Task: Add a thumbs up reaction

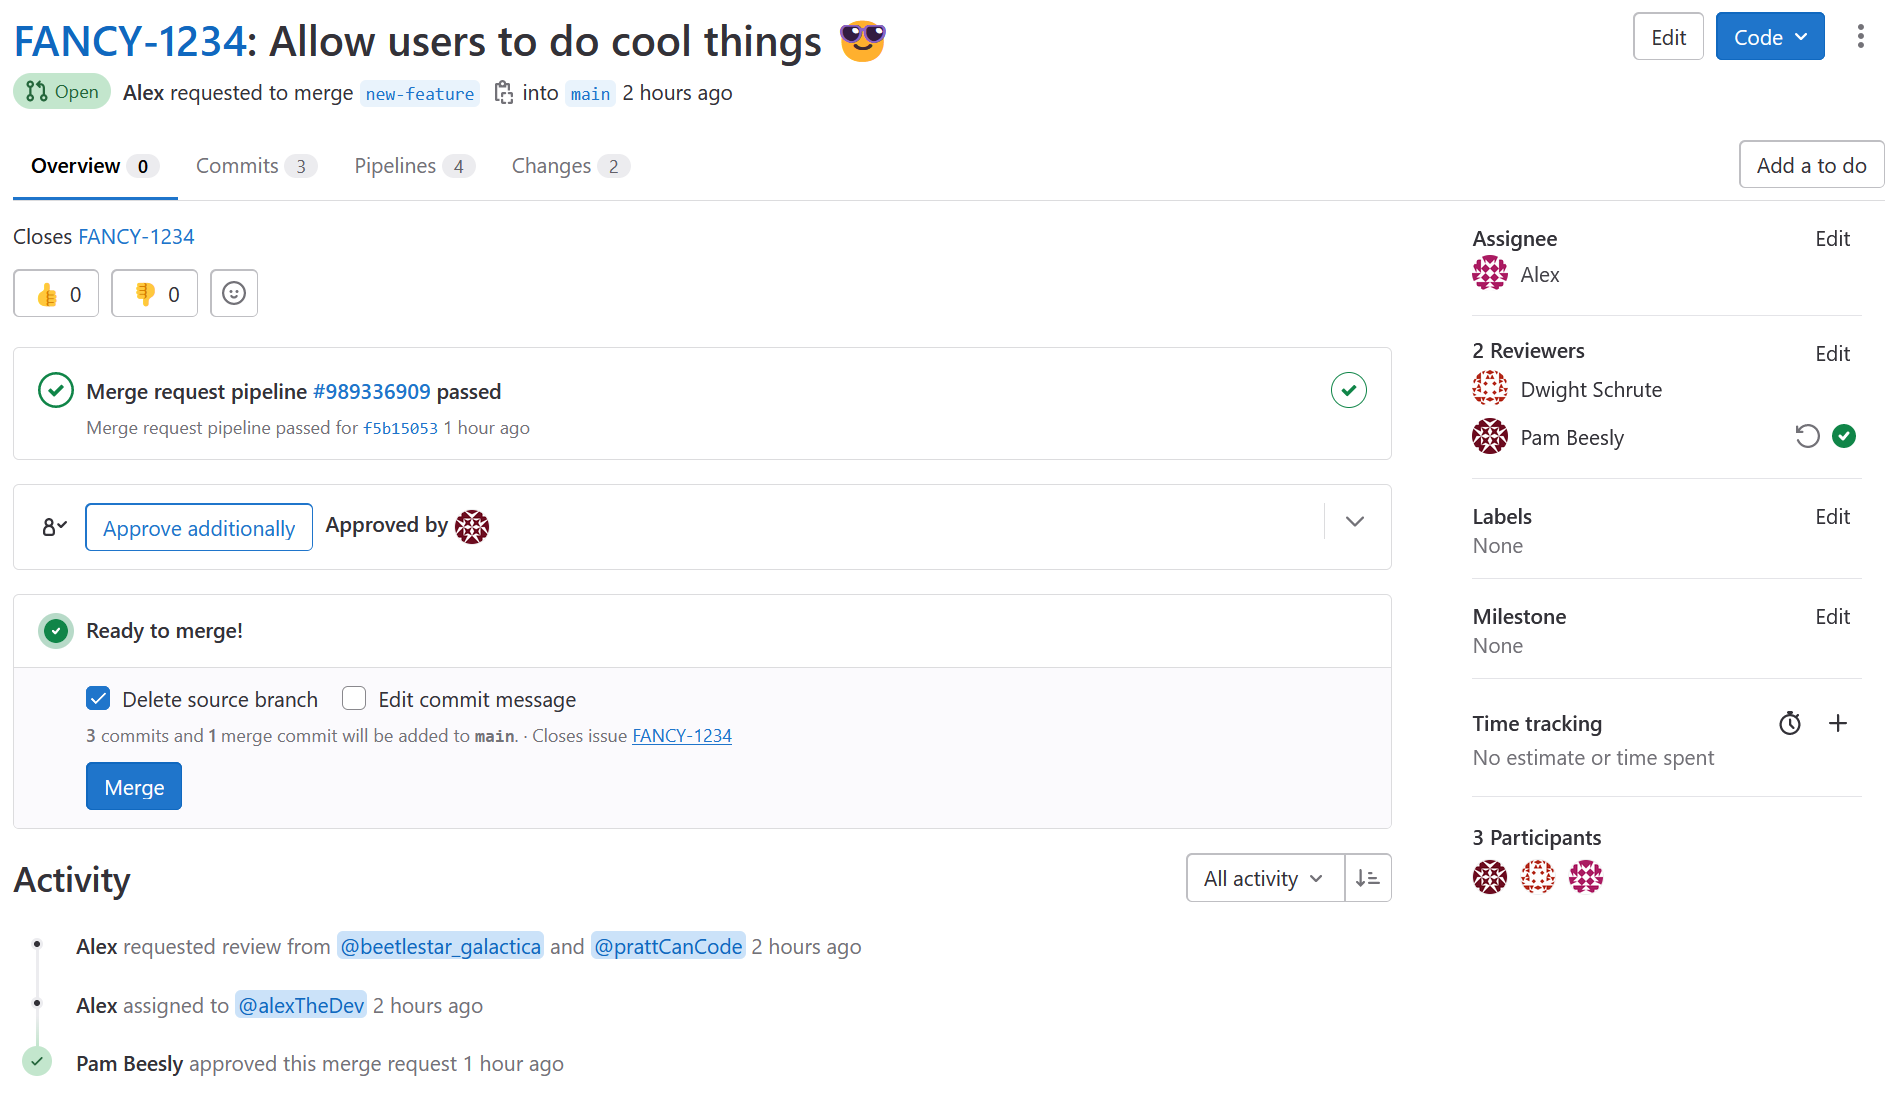Action: pyautogui.click(x=56, y=294)
